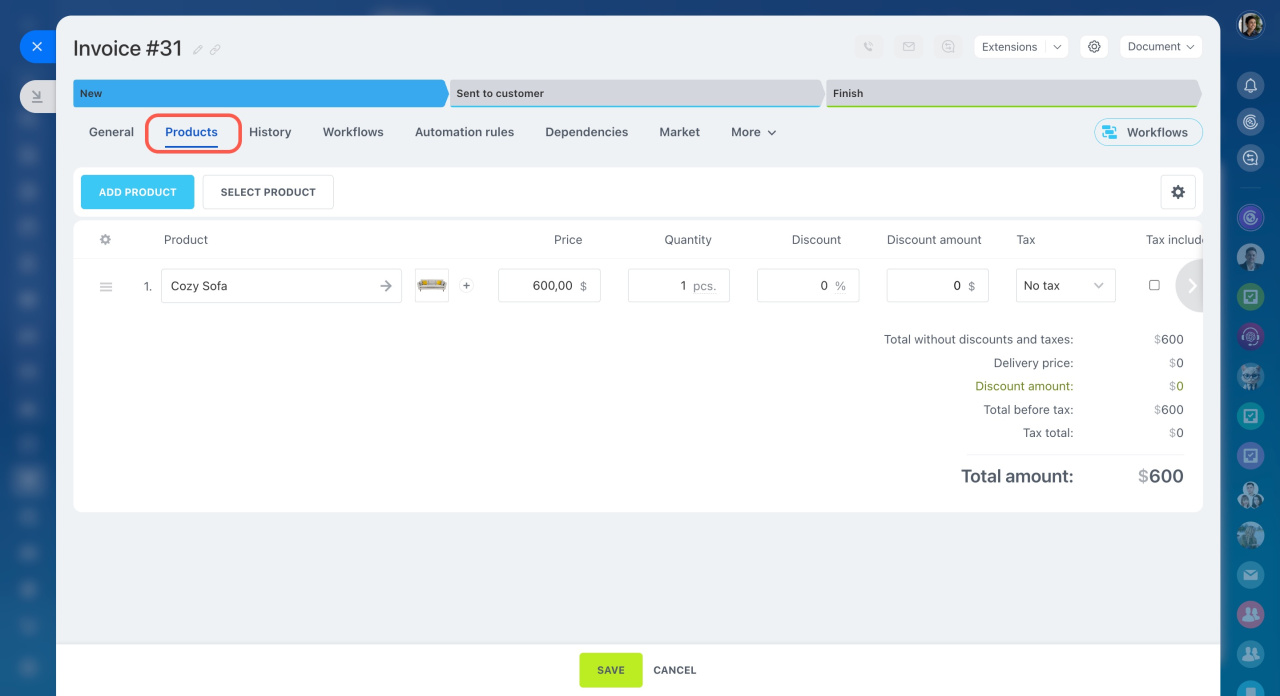Image resolution: width=1280 pixels, height=696 pixels.
Task: Open the notifications bell in the sidebar
Action: click(x=1250, y=86)
